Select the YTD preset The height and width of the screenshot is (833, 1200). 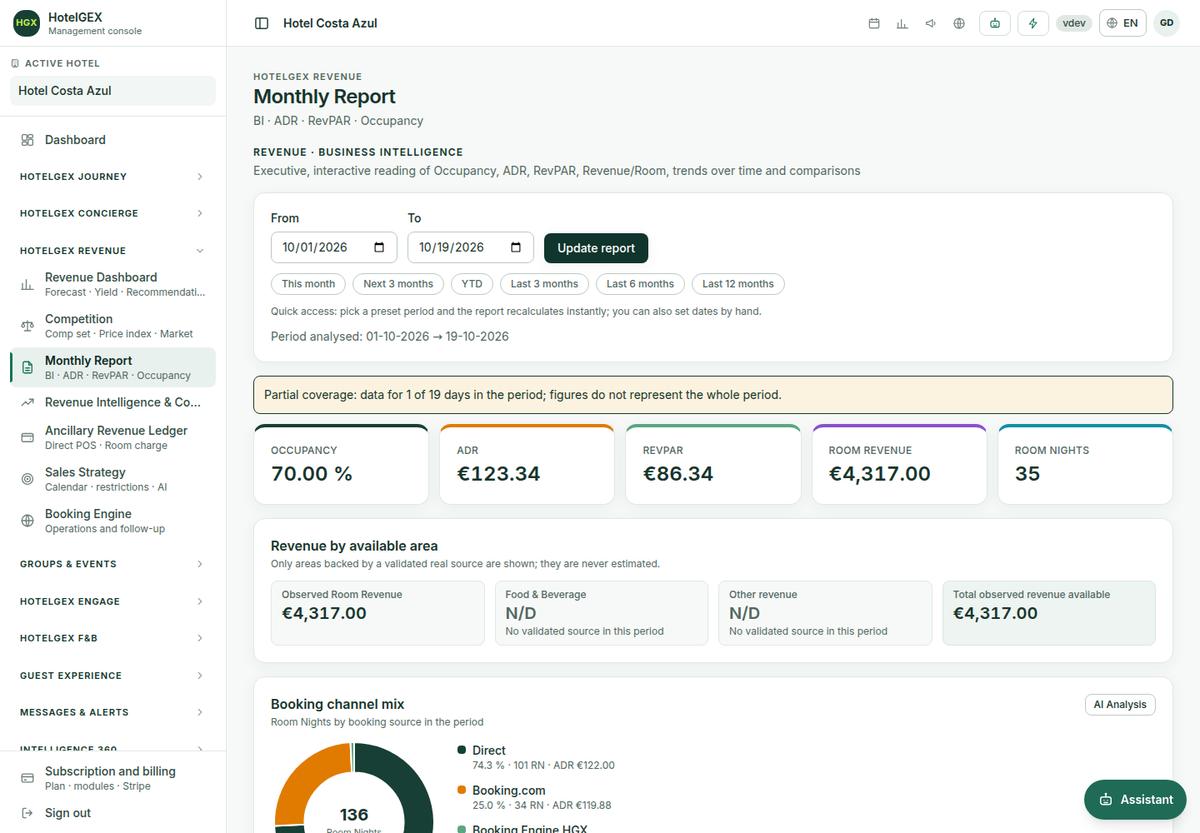[x=472, y=284]
